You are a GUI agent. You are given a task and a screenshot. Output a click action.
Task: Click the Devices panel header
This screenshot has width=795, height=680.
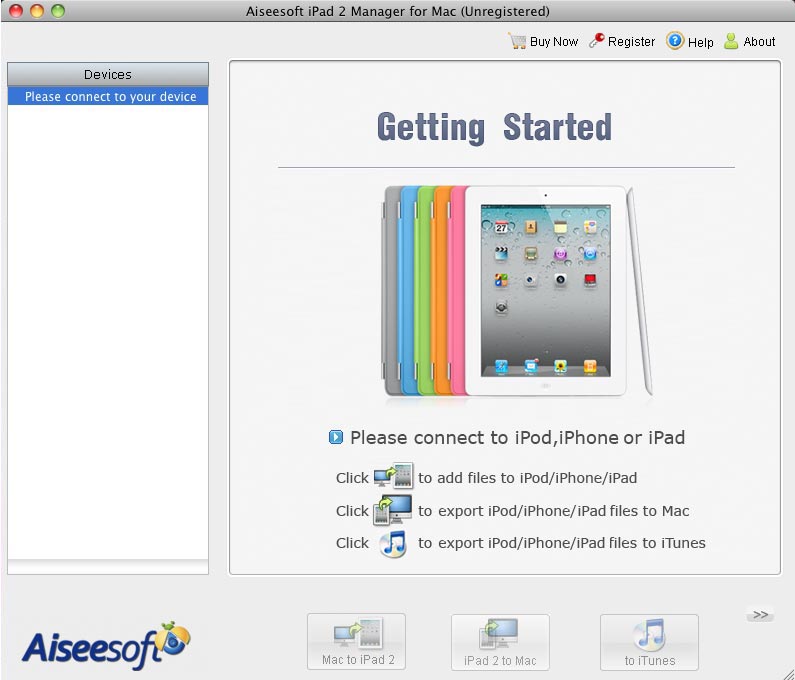coord(108,75)
